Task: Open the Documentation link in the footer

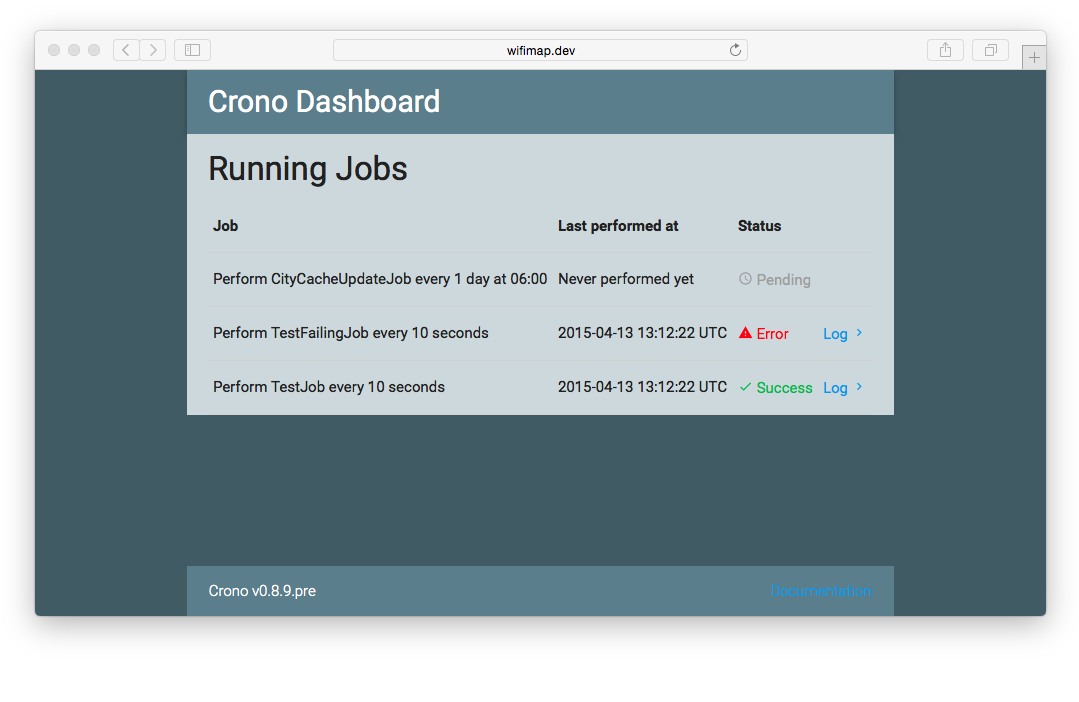Action: click(x=820, y=591)
